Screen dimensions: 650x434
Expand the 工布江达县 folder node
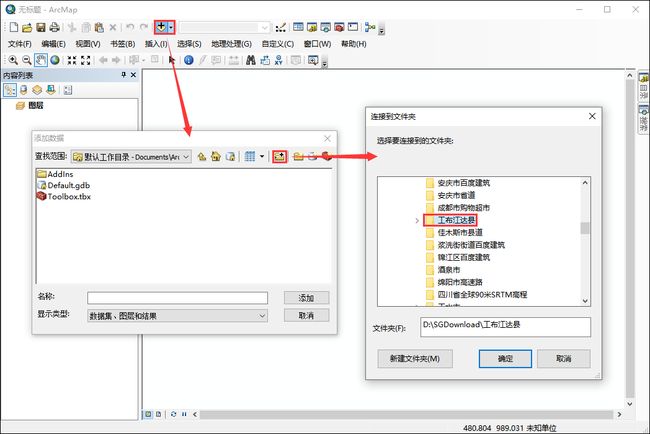pos(417,220)
